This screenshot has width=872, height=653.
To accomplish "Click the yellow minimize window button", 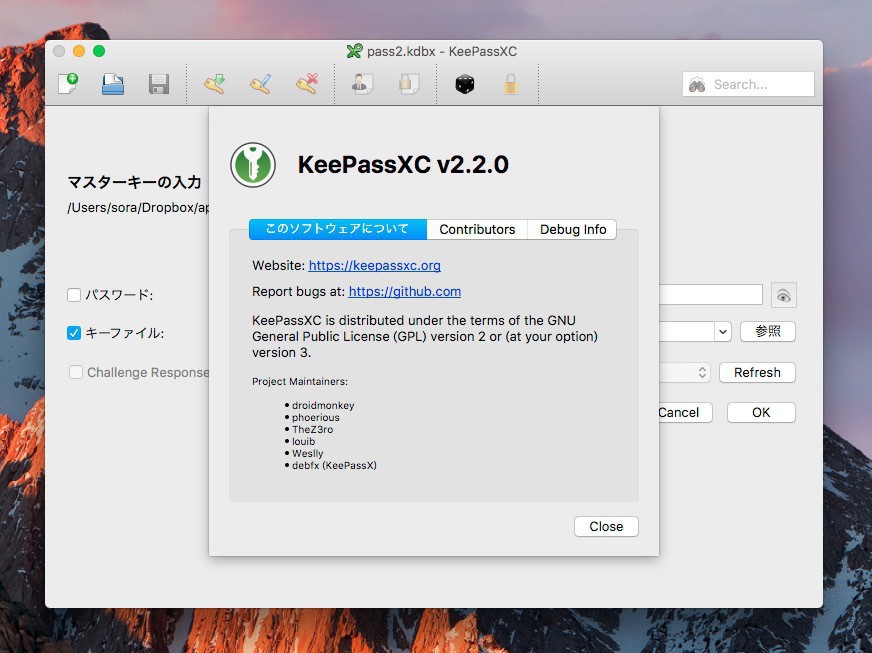I will click(x=79, y=51).
